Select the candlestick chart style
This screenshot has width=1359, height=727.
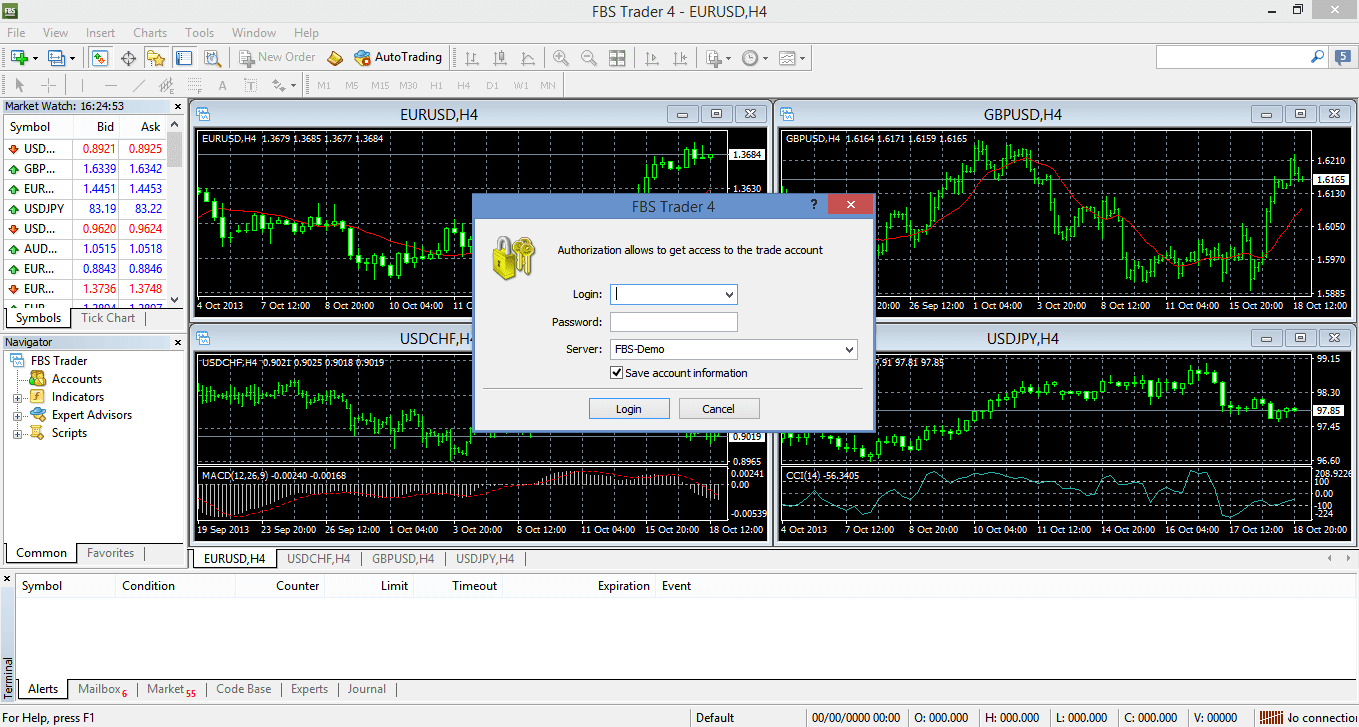click(x=501, y=57)
